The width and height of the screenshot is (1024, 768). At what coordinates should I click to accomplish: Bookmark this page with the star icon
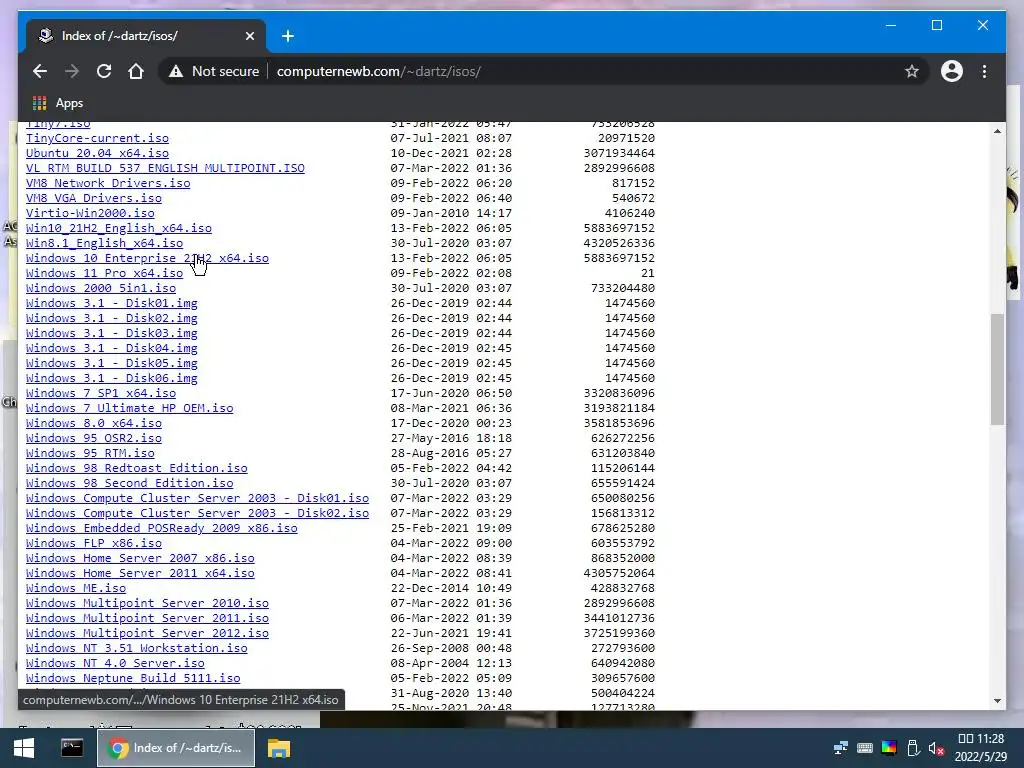912,71
